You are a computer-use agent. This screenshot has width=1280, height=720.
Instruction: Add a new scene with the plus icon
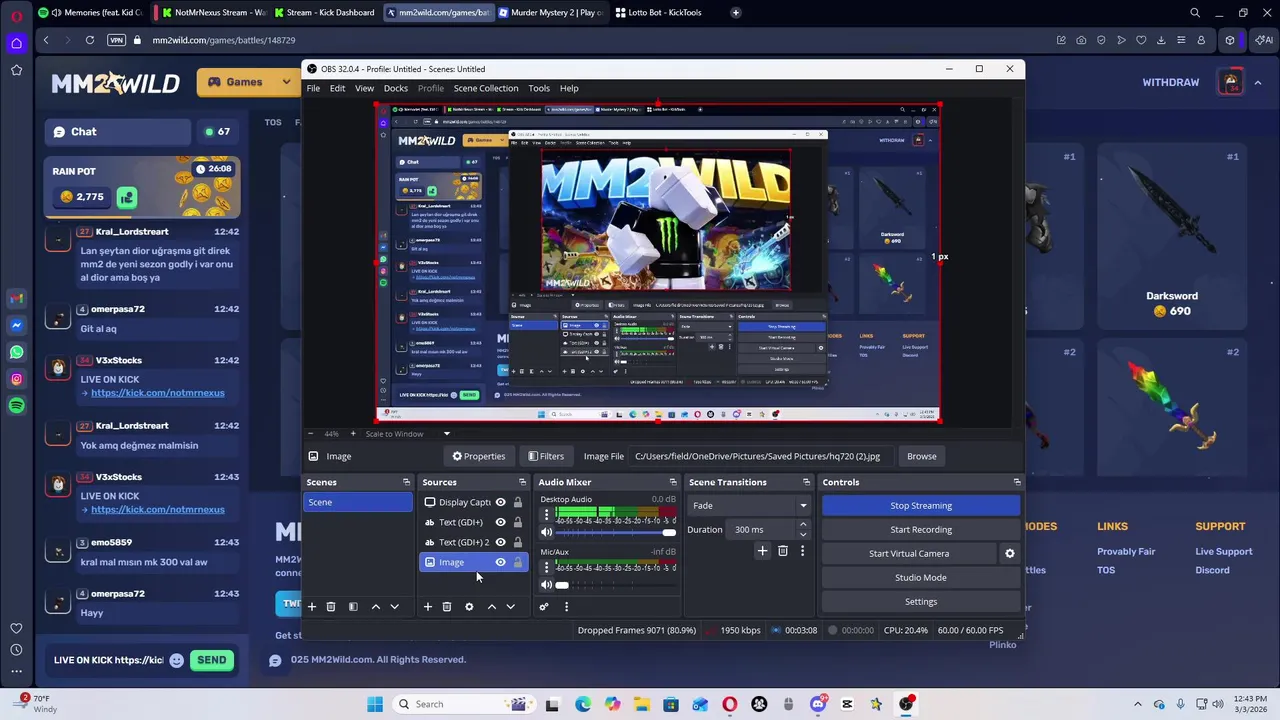tap(311, 607)
